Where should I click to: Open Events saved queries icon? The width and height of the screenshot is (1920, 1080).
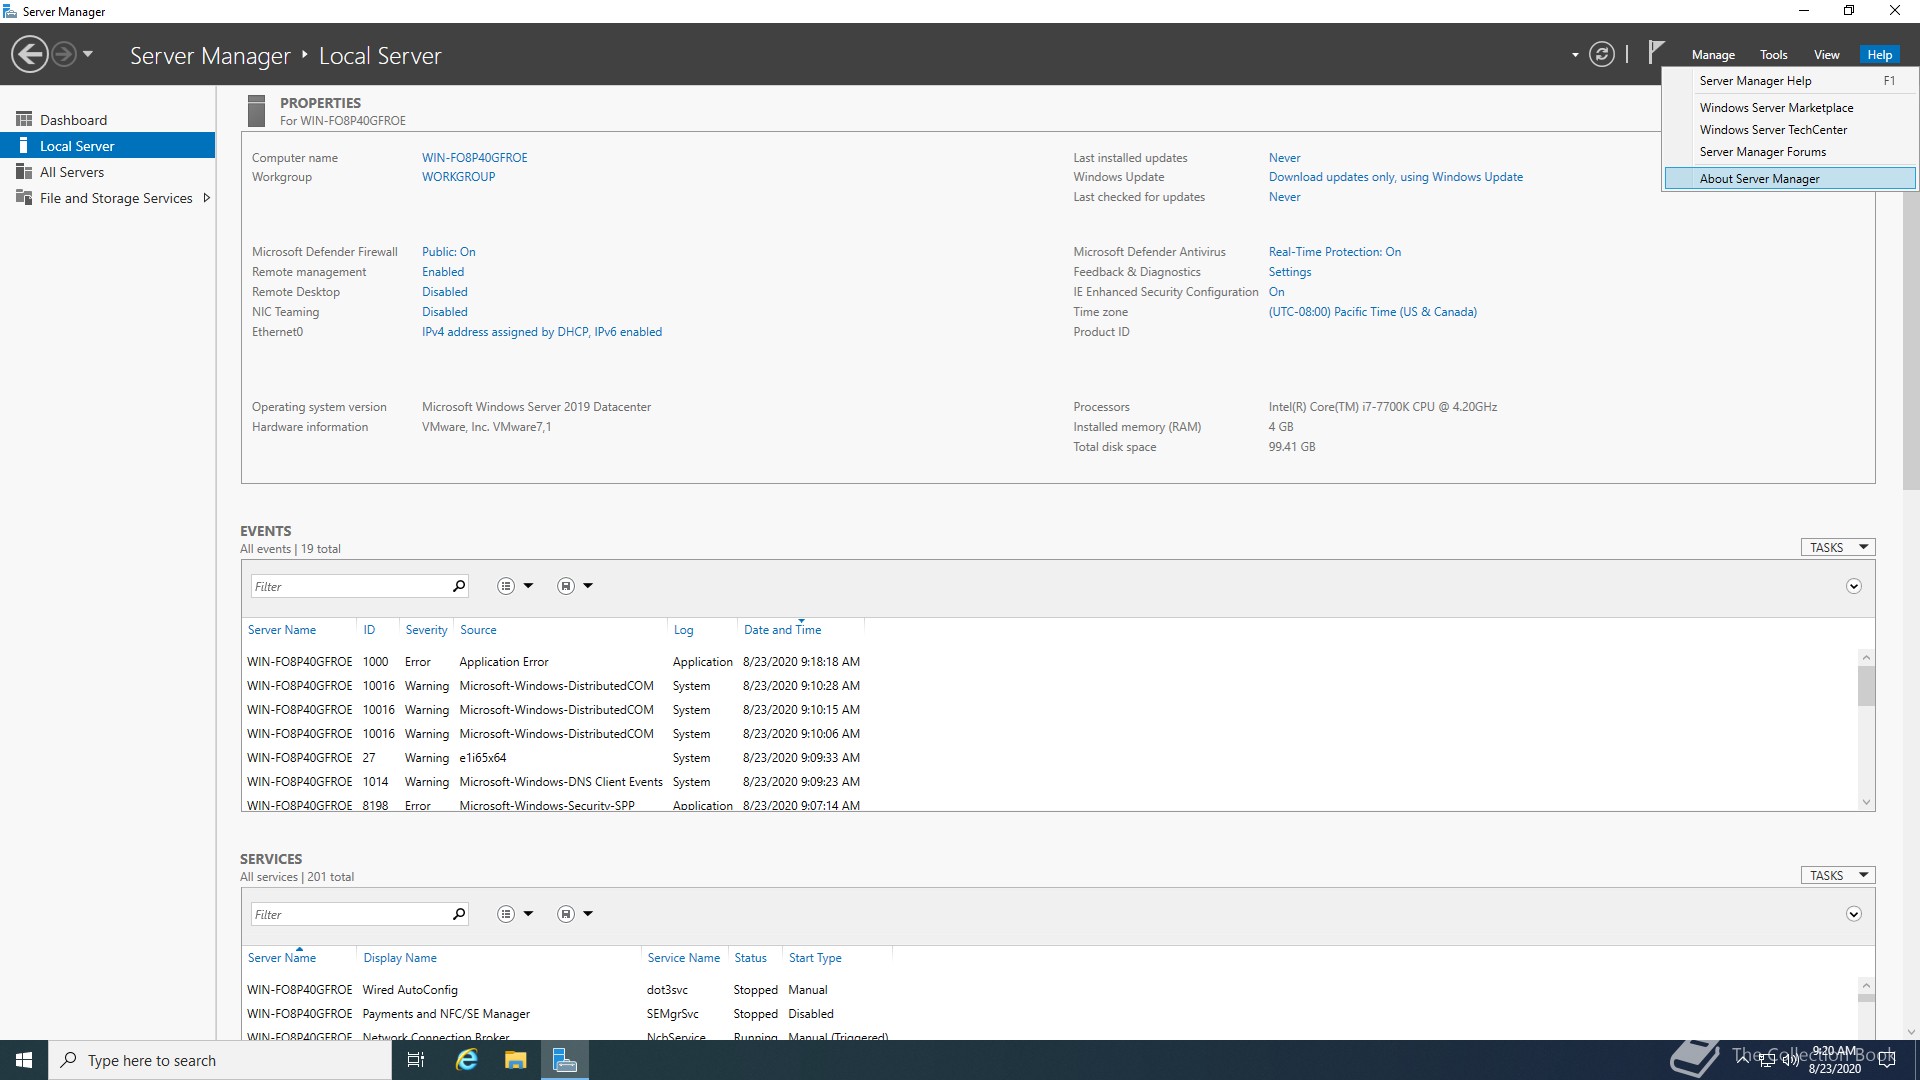pos(566,586)
